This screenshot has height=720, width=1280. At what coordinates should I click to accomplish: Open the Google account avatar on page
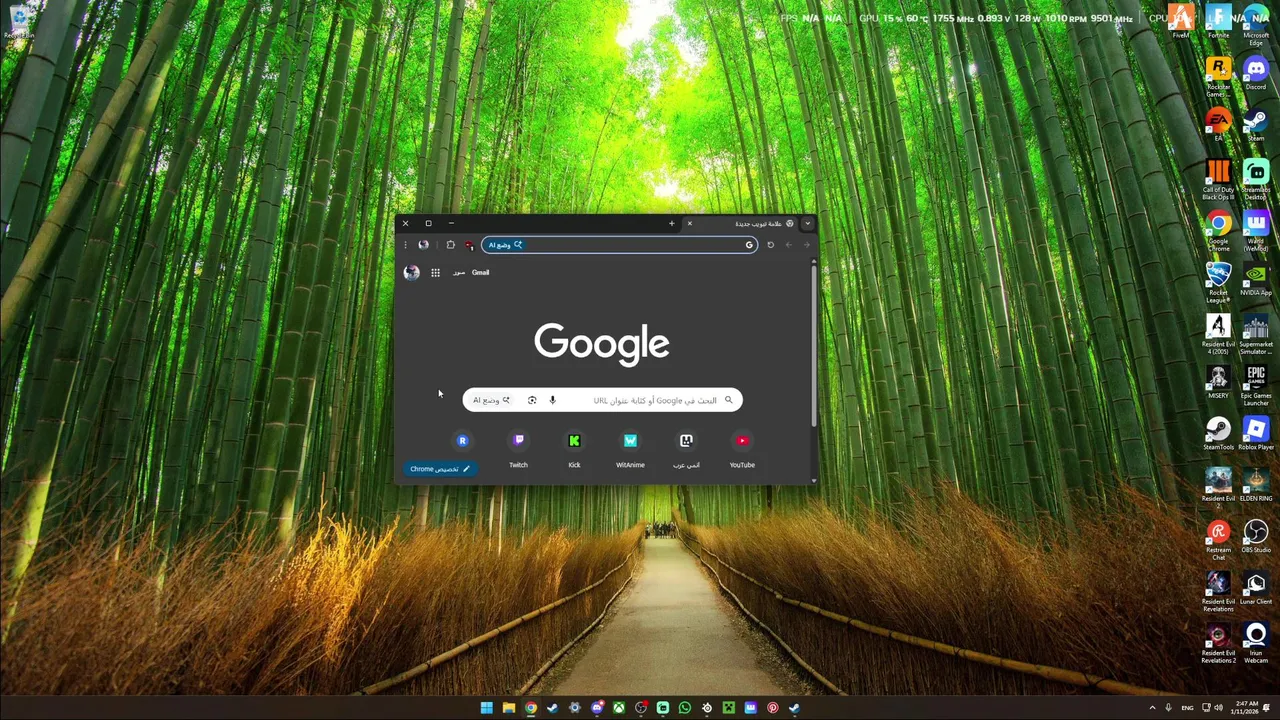(411, 273)
